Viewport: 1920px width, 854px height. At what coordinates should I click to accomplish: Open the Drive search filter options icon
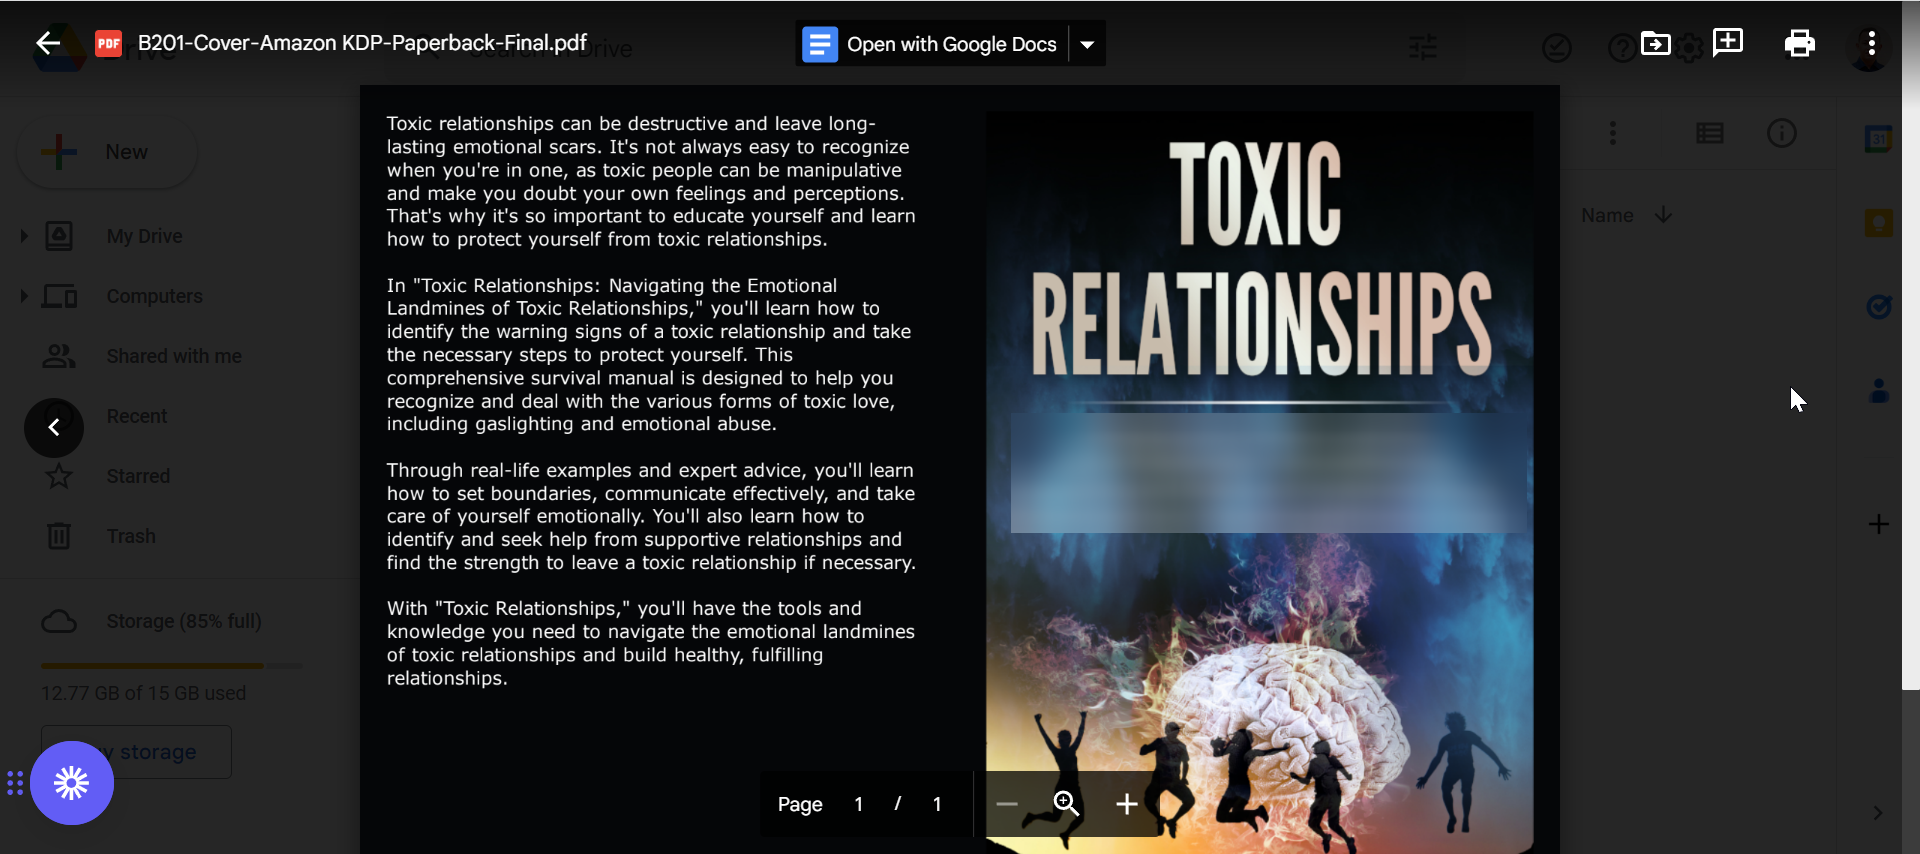coord(1423,47)
